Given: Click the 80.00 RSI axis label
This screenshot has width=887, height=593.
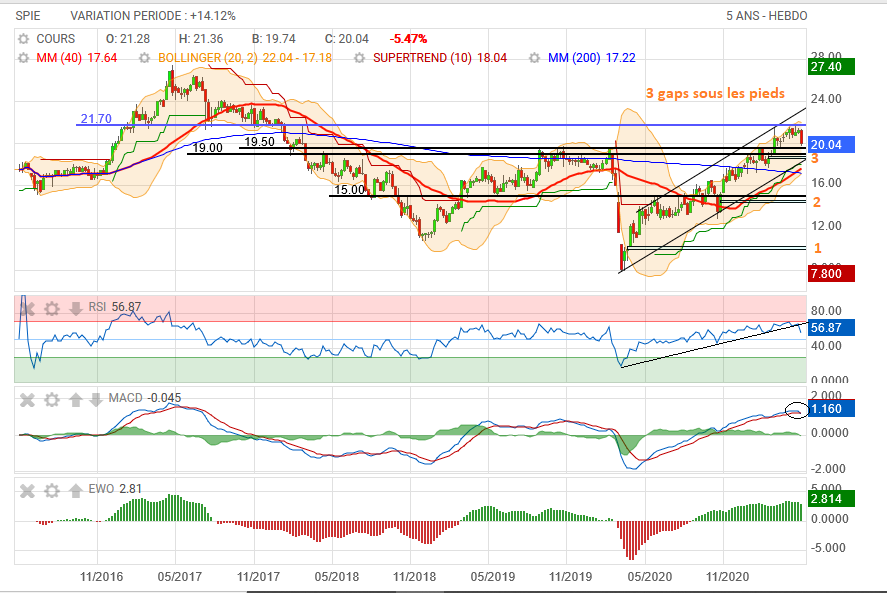Looking at the screenshot, I should (x=826, y=311).
